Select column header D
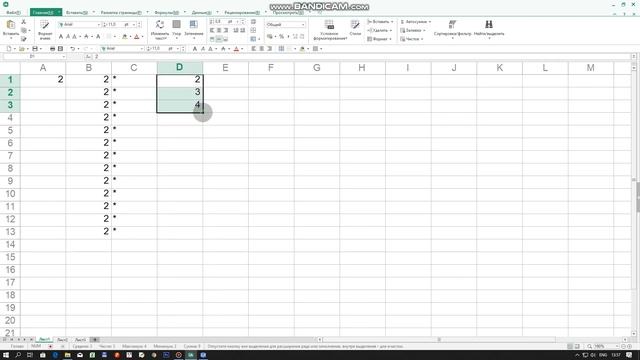Viewport: 640px width, 360px height. [180, 67]
